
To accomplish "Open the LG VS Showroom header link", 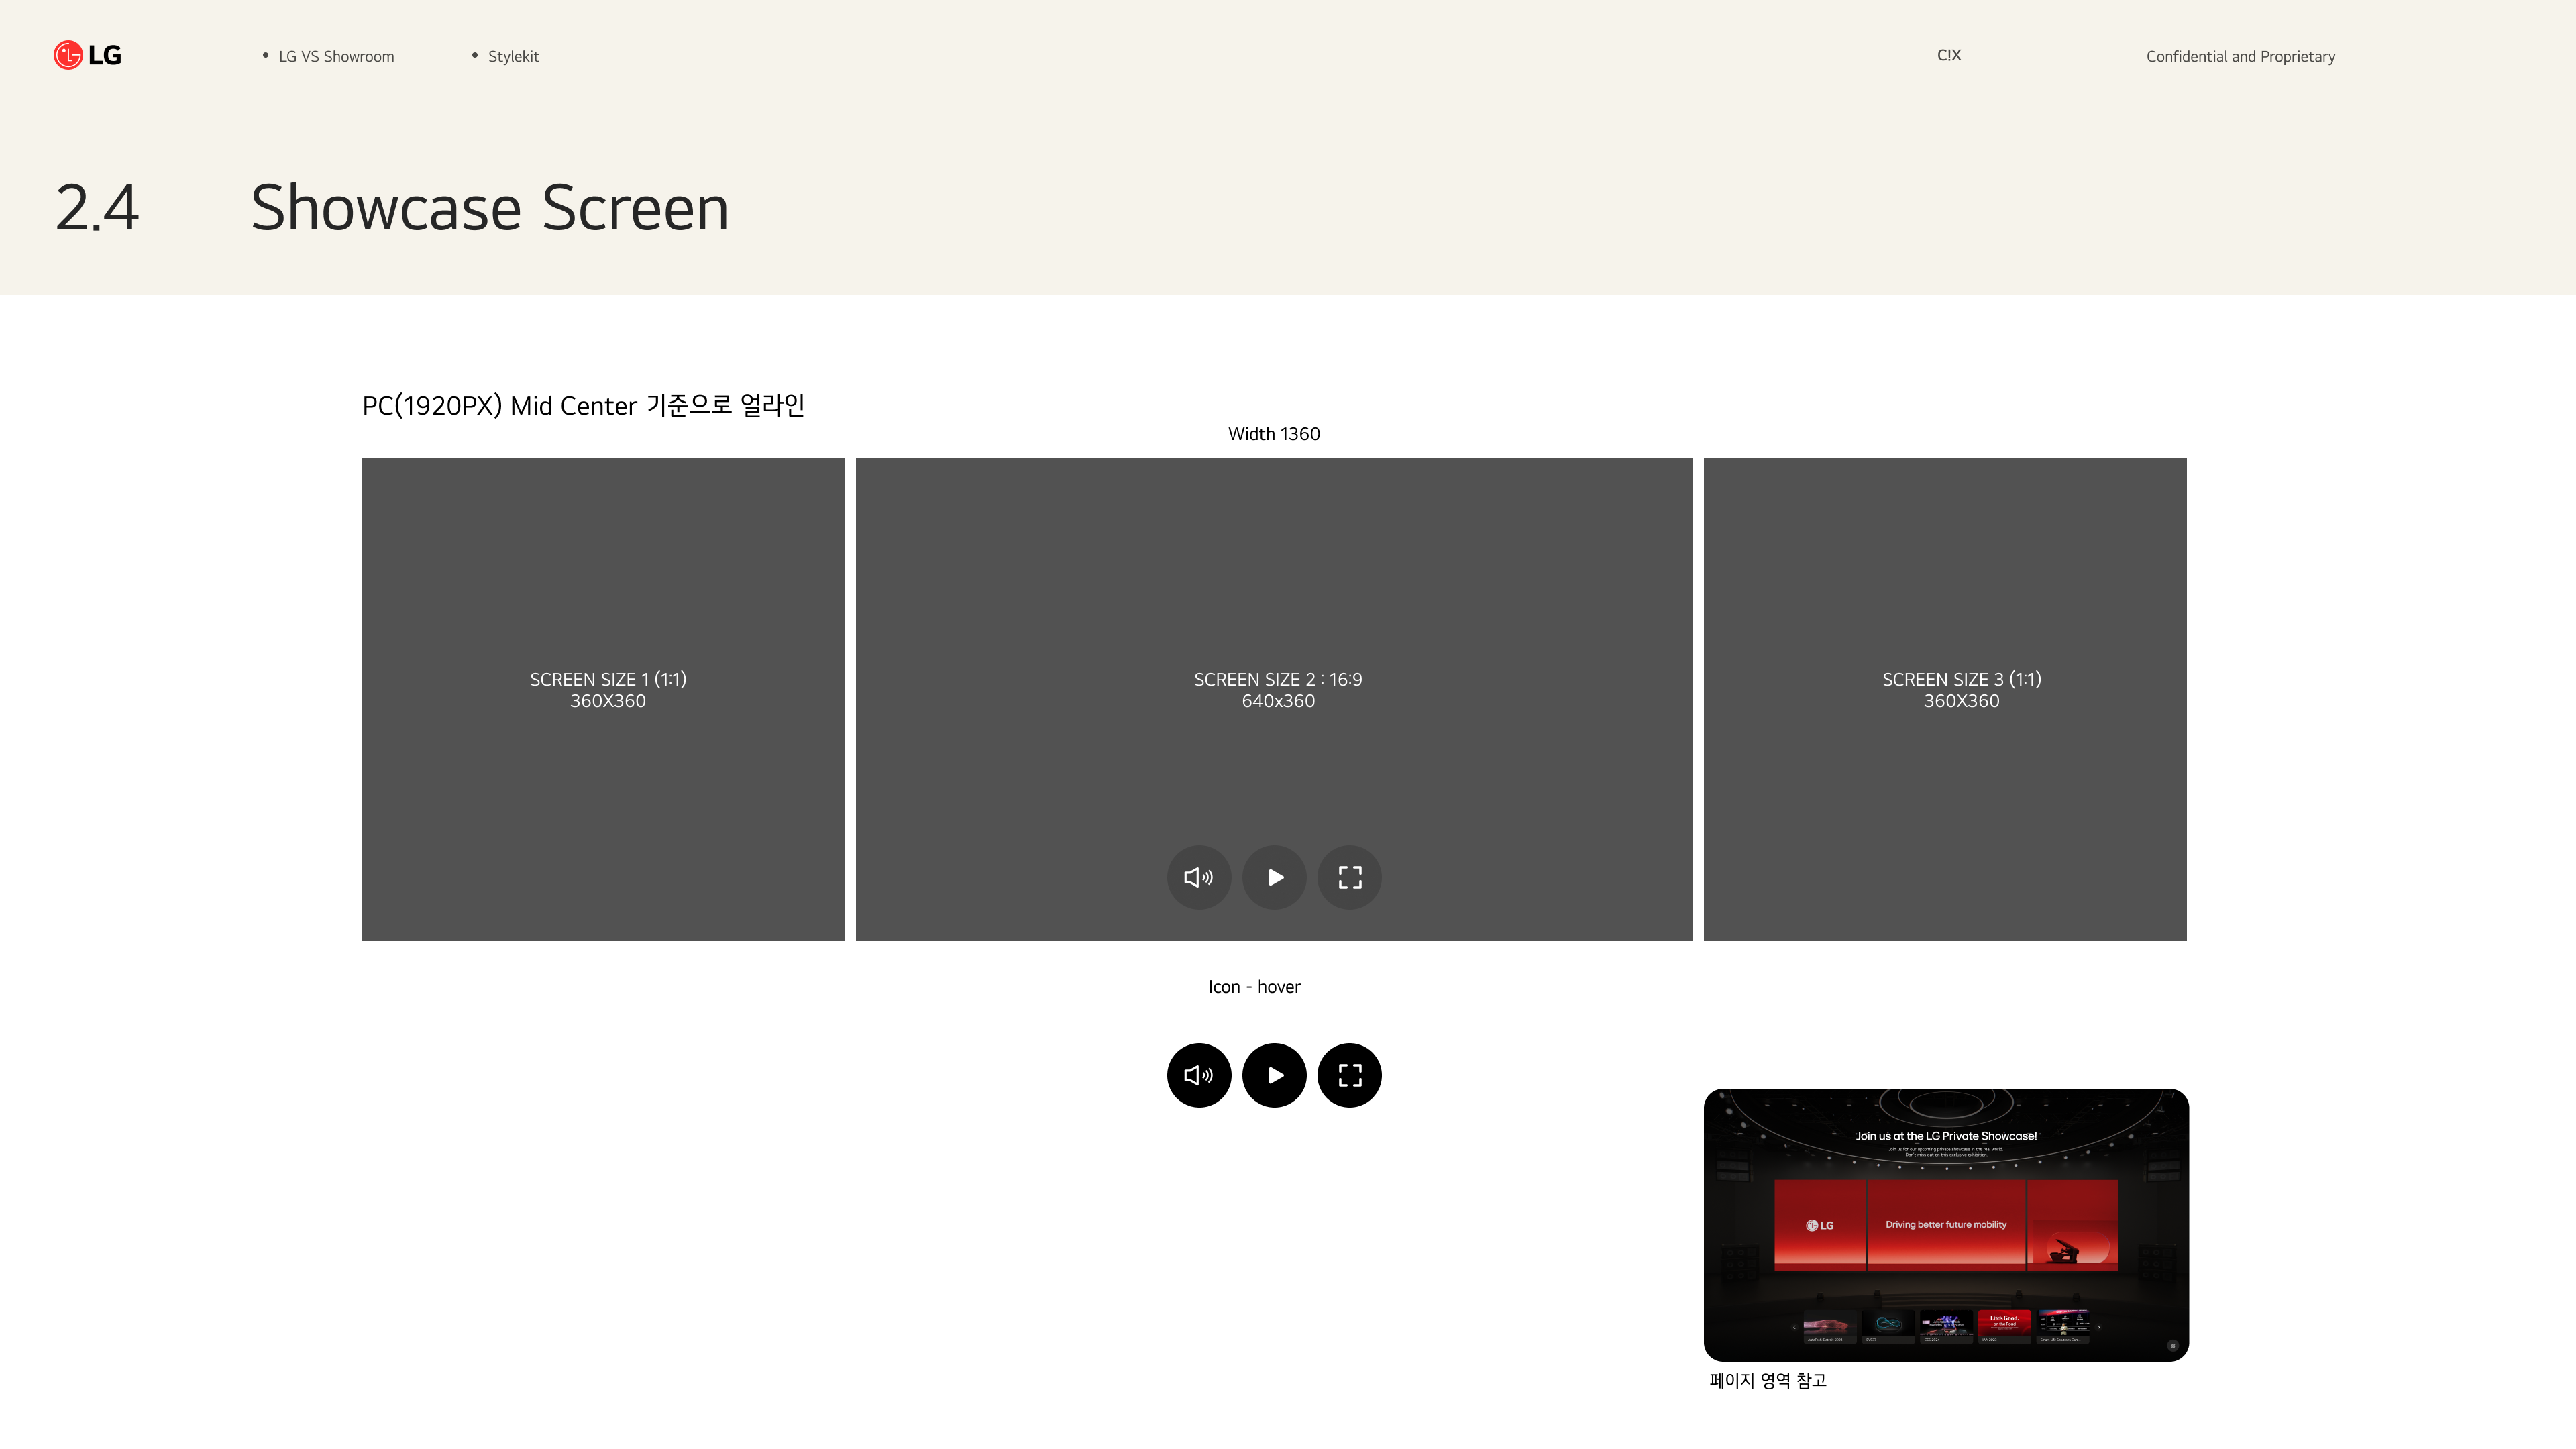I will (x=336, y=56).
